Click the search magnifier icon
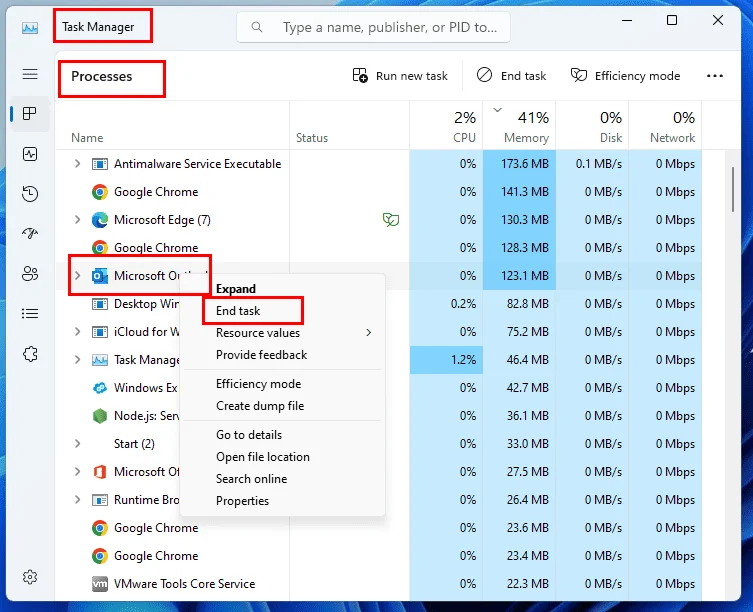This screenshot has height=612, width=753. click(257, 27)
